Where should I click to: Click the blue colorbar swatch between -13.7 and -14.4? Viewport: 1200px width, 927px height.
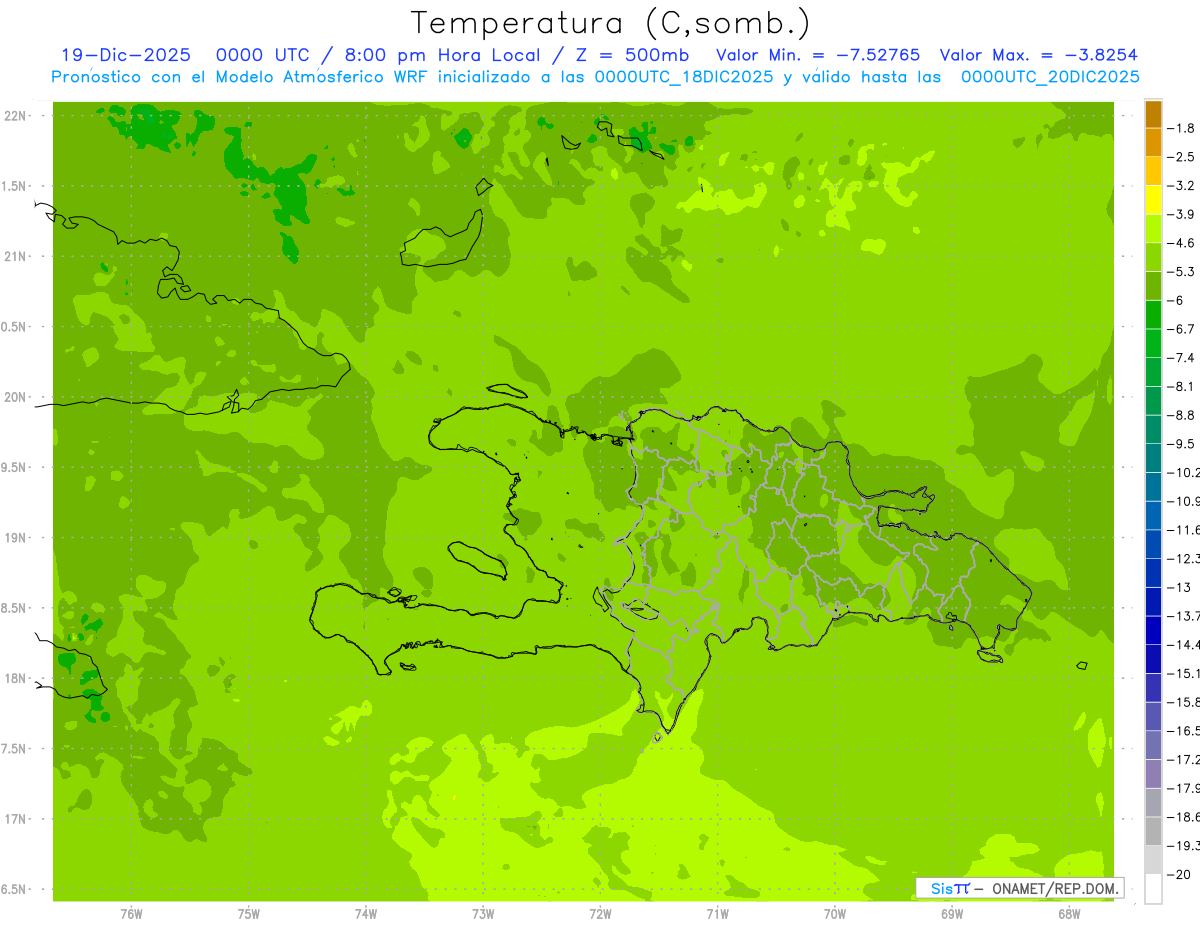1153,630
